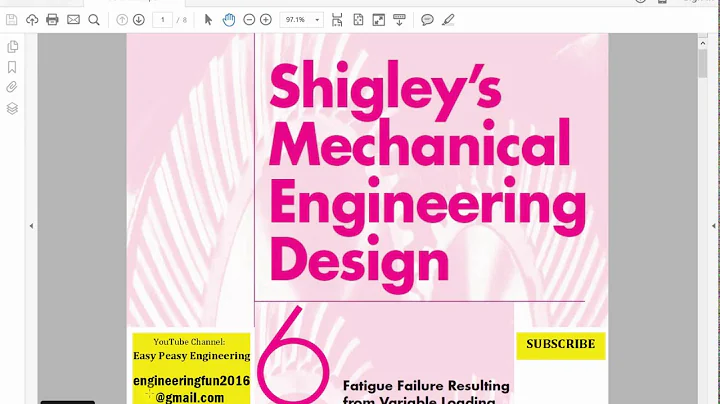Screen dimensions: 720x404
Task: Click the yellow SUBSCRIBE button
Action: (561, 345)
